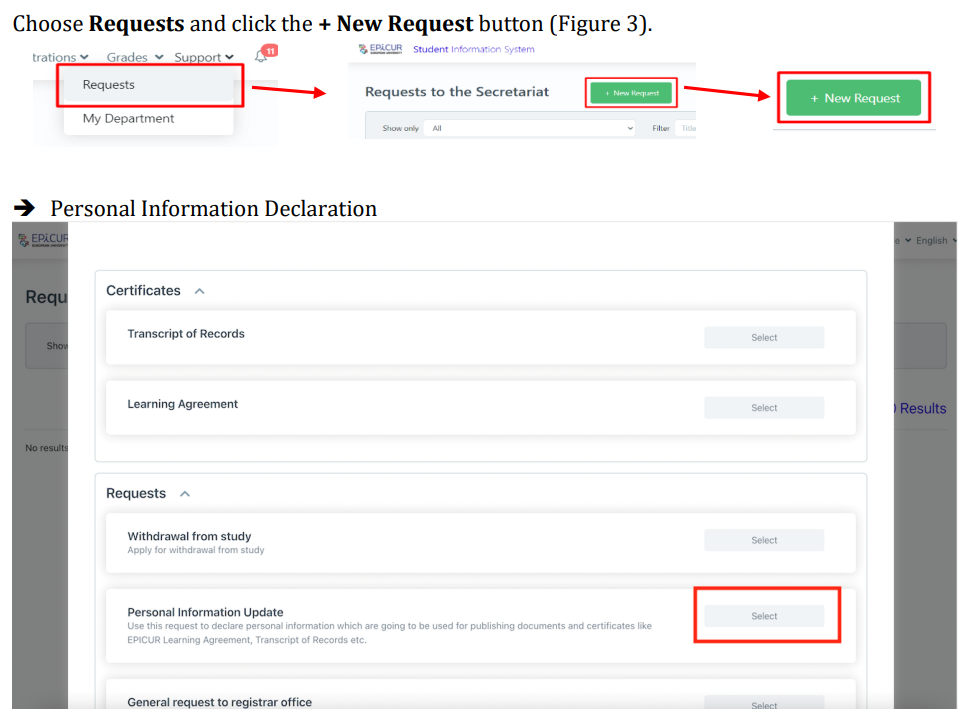Screen dimensions: 980x724
Task: Click the notification bell with 11 badge
Action: (x=263, y=56)
